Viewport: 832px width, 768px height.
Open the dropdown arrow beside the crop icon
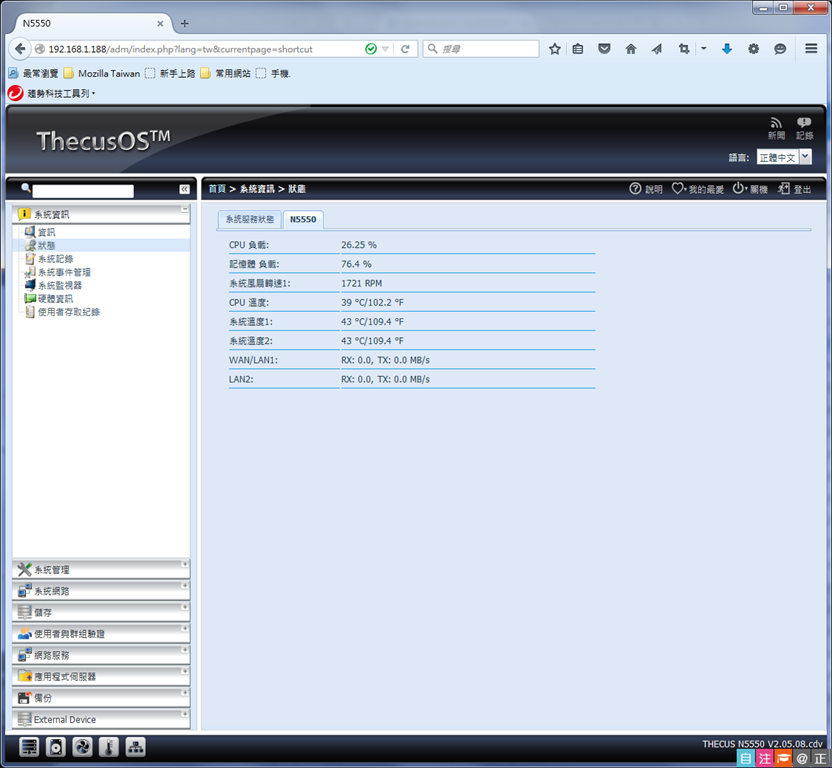(704, 49)
